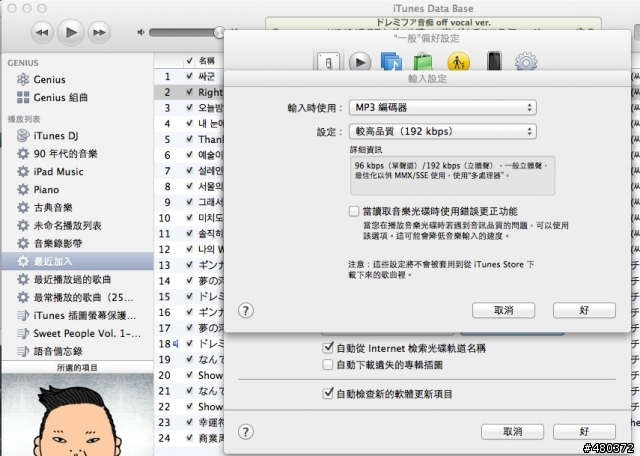Select track row 13 ギンナ
This screenshot has height=456, width=640.
tap(189, 265)
